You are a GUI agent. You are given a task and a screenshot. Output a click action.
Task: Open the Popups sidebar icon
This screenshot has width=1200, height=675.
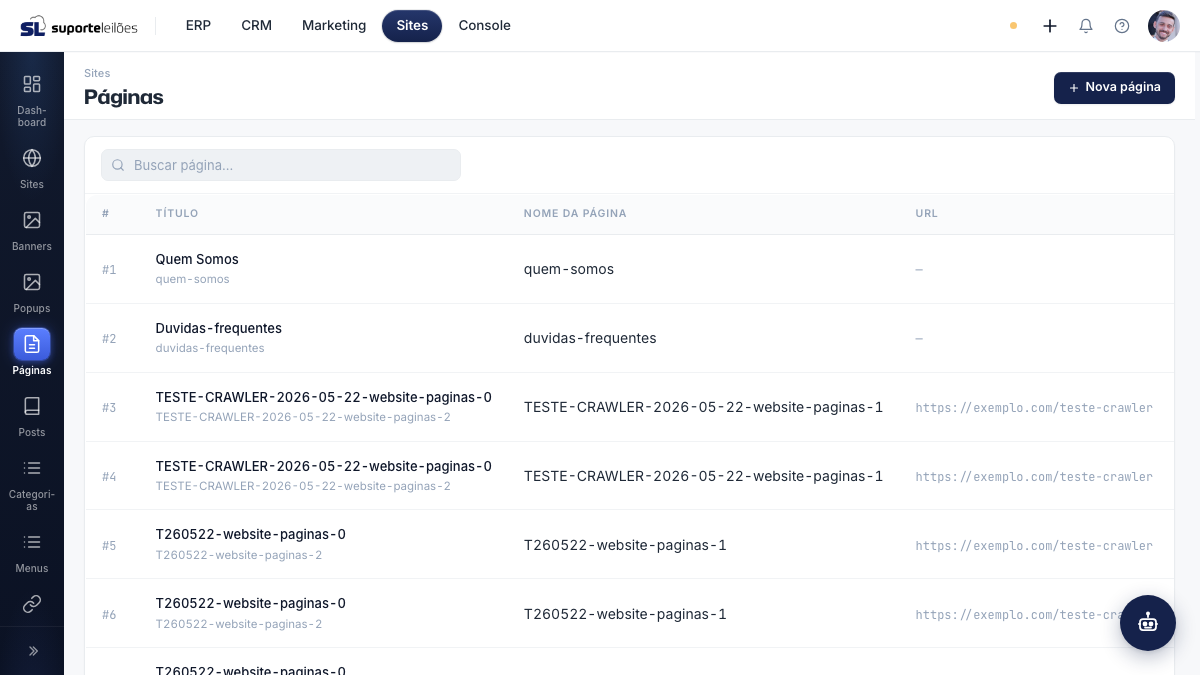32,282
